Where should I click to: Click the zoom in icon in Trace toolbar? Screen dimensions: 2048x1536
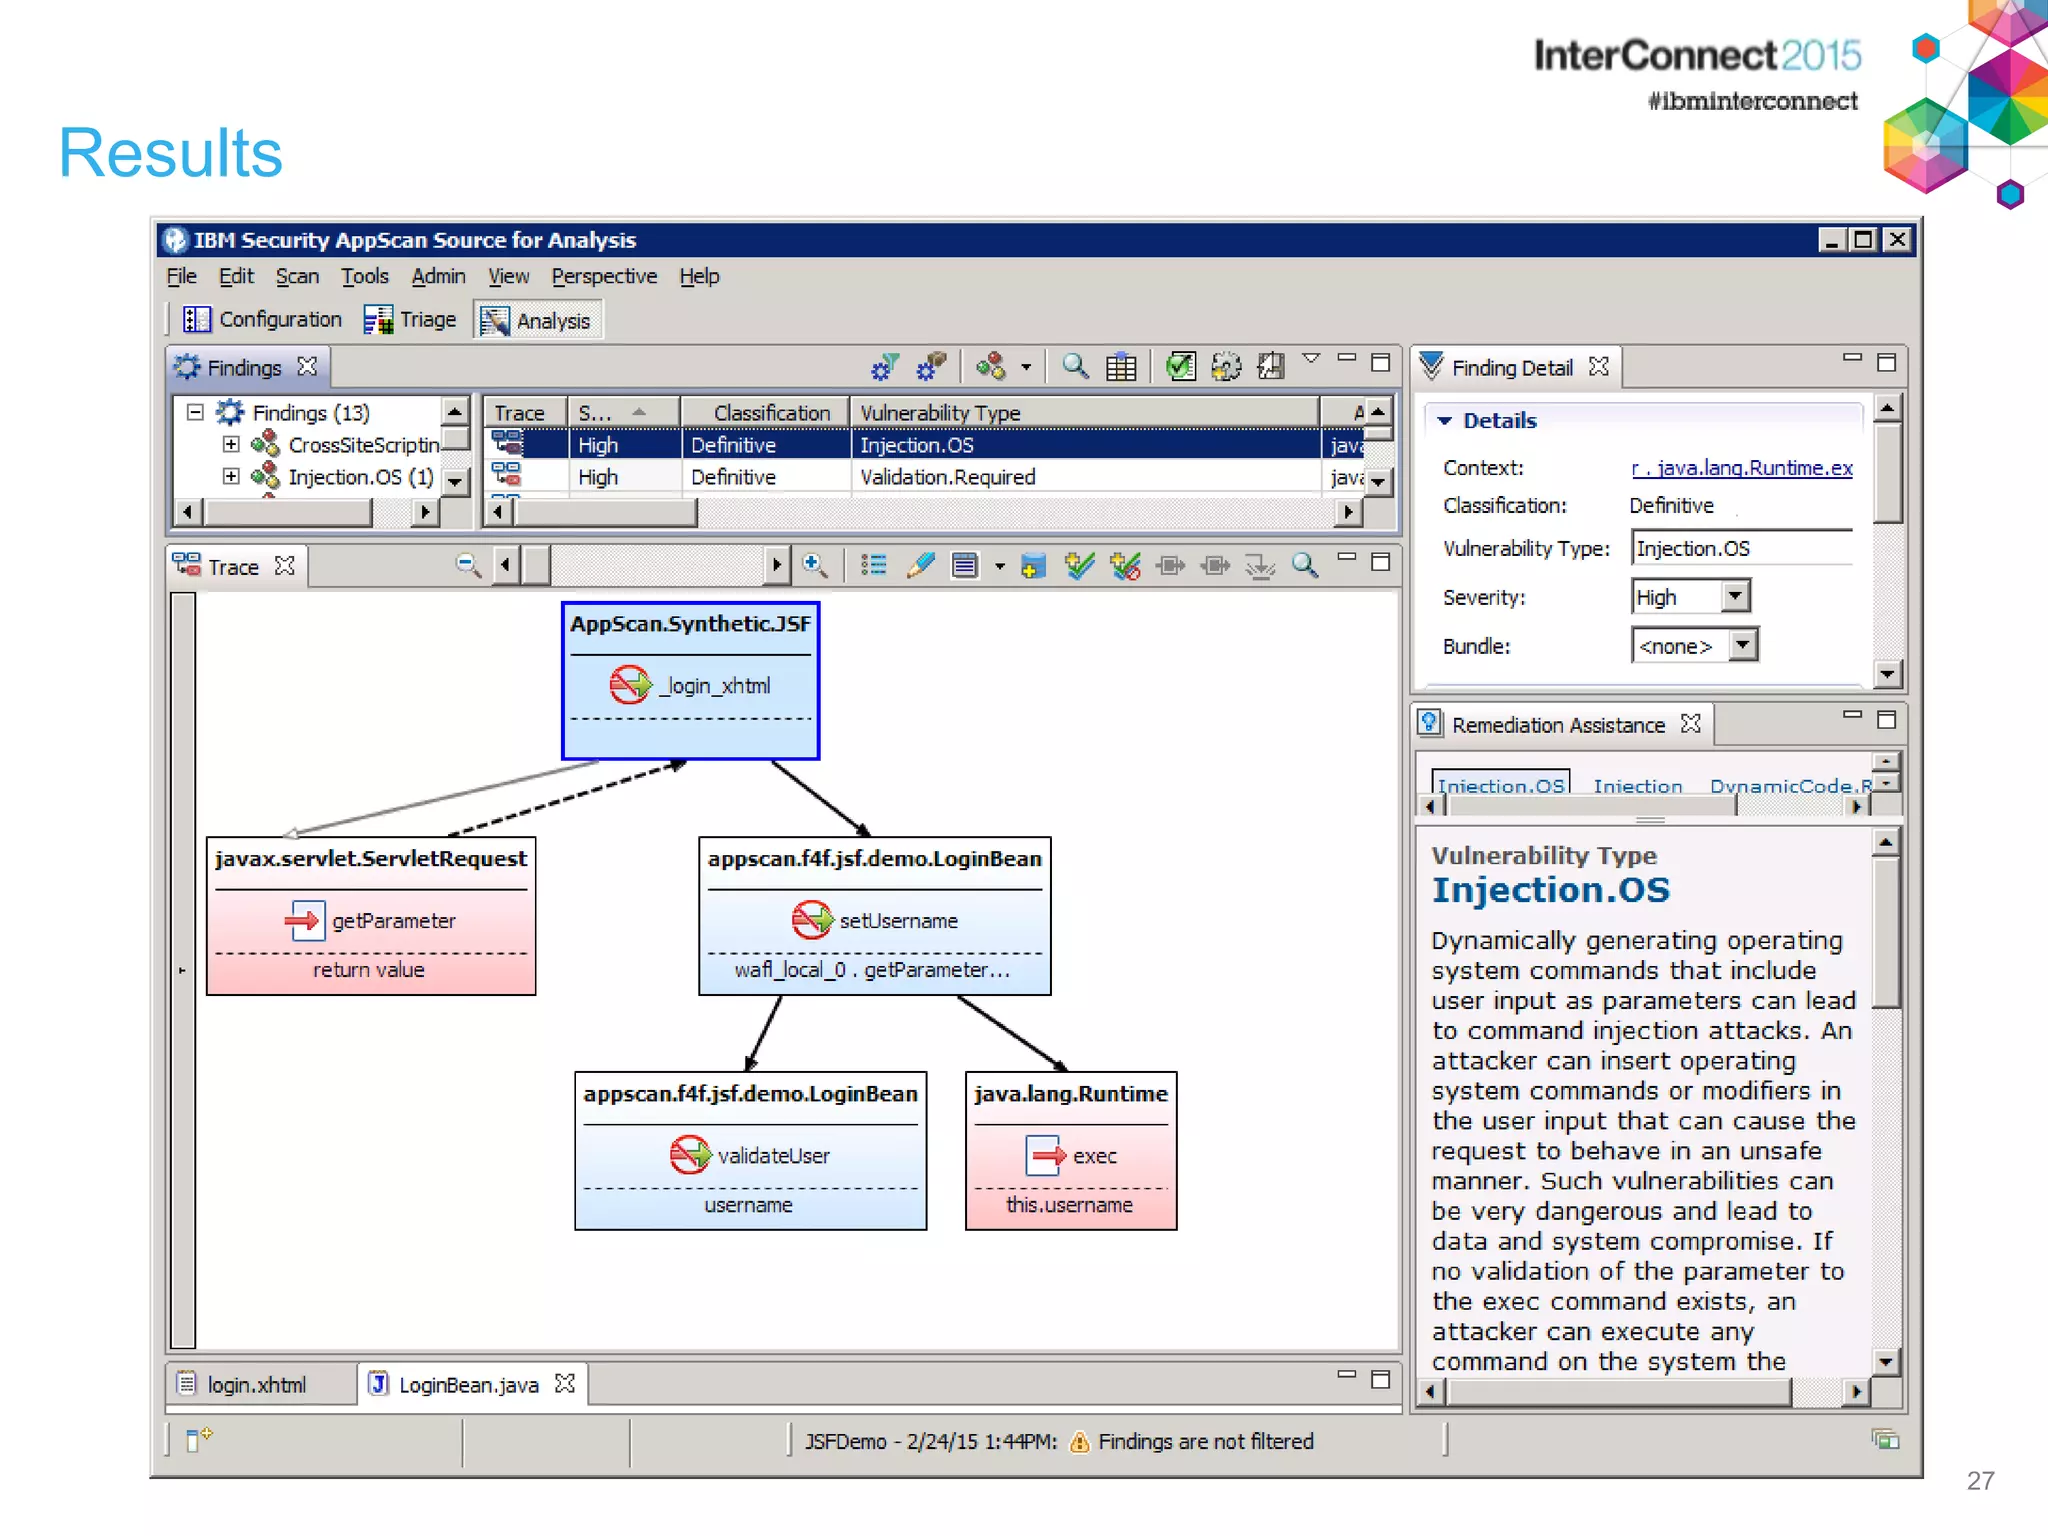coord(815,566)
